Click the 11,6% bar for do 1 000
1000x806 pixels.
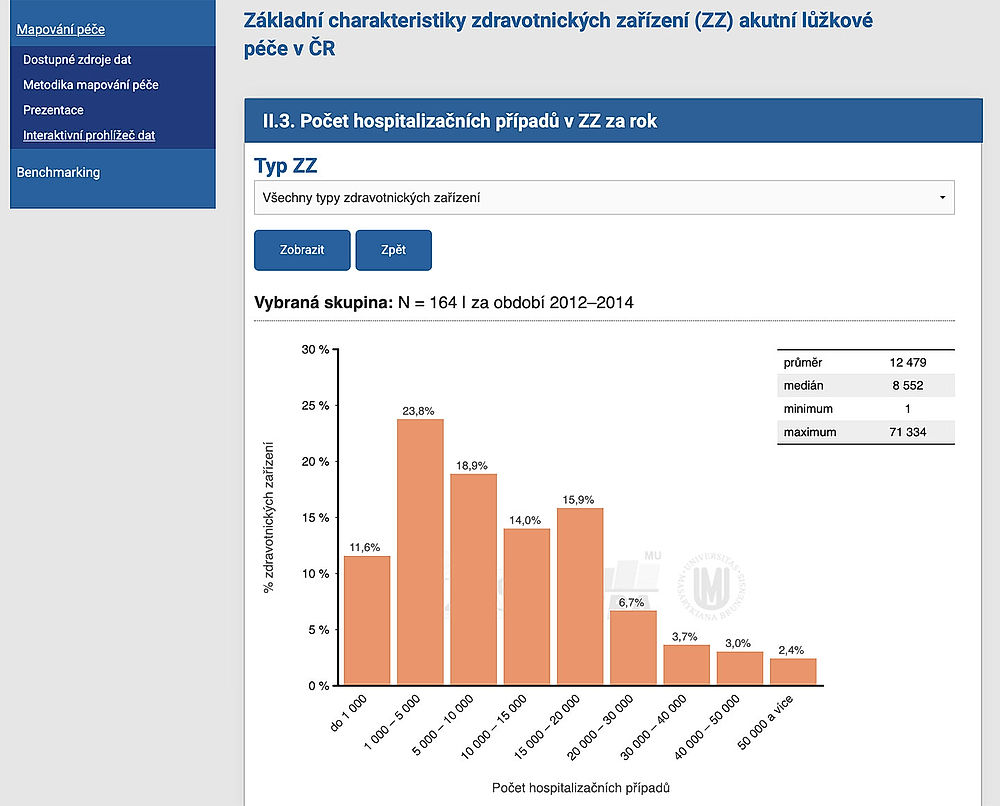(367, 620)
